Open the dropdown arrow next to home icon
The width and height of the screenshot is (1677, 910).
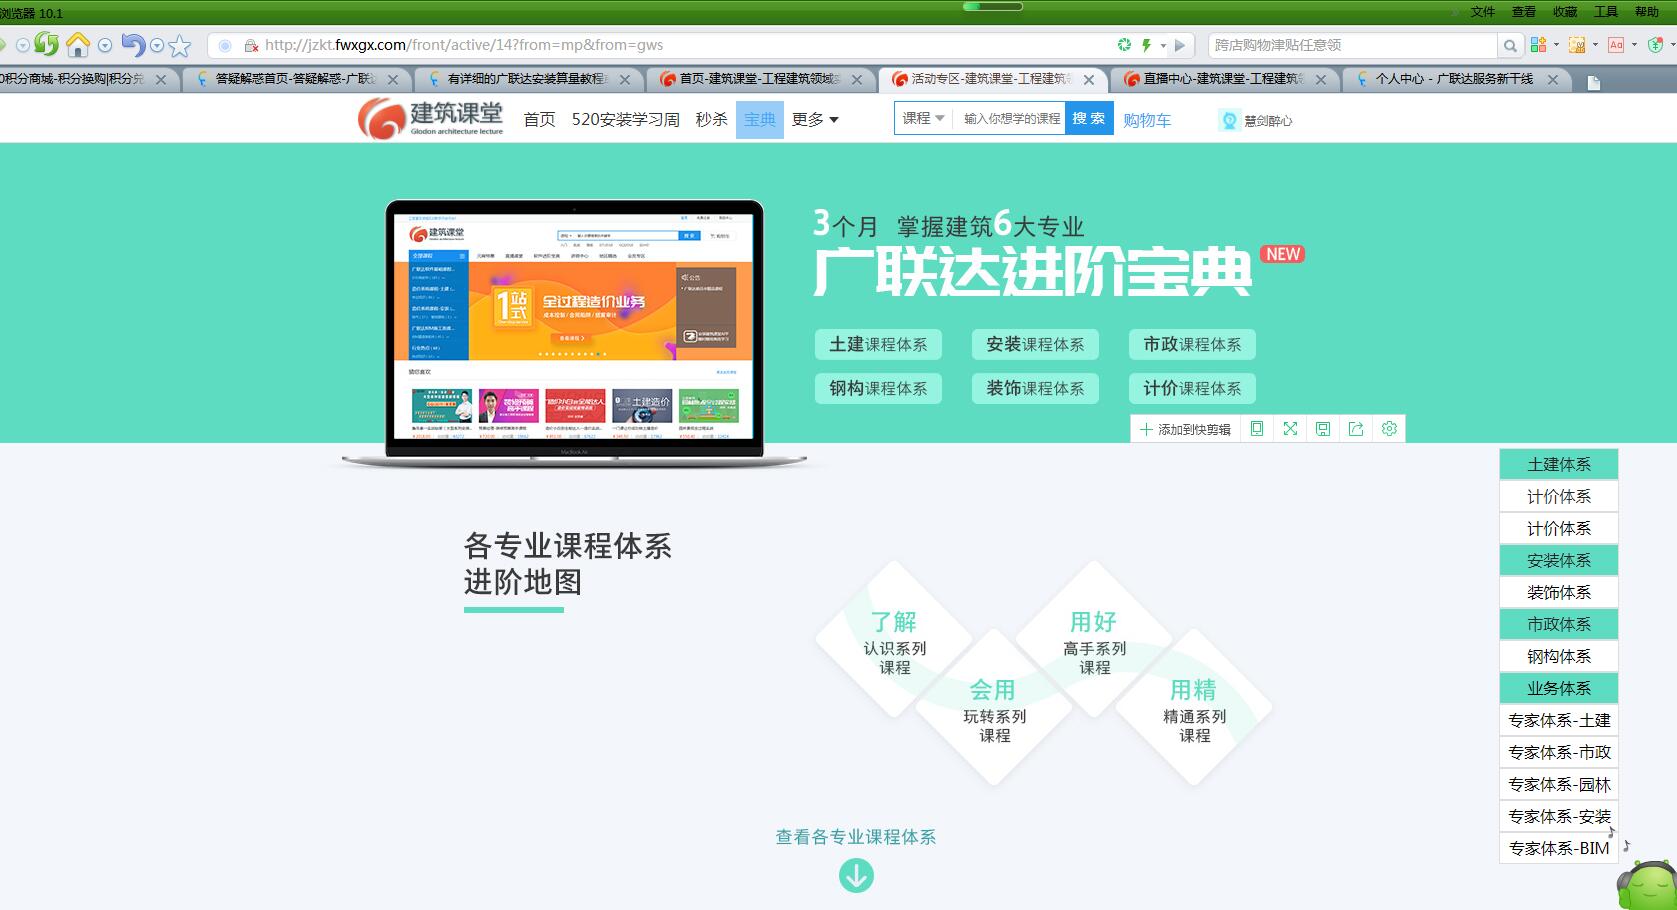point(105,45)
